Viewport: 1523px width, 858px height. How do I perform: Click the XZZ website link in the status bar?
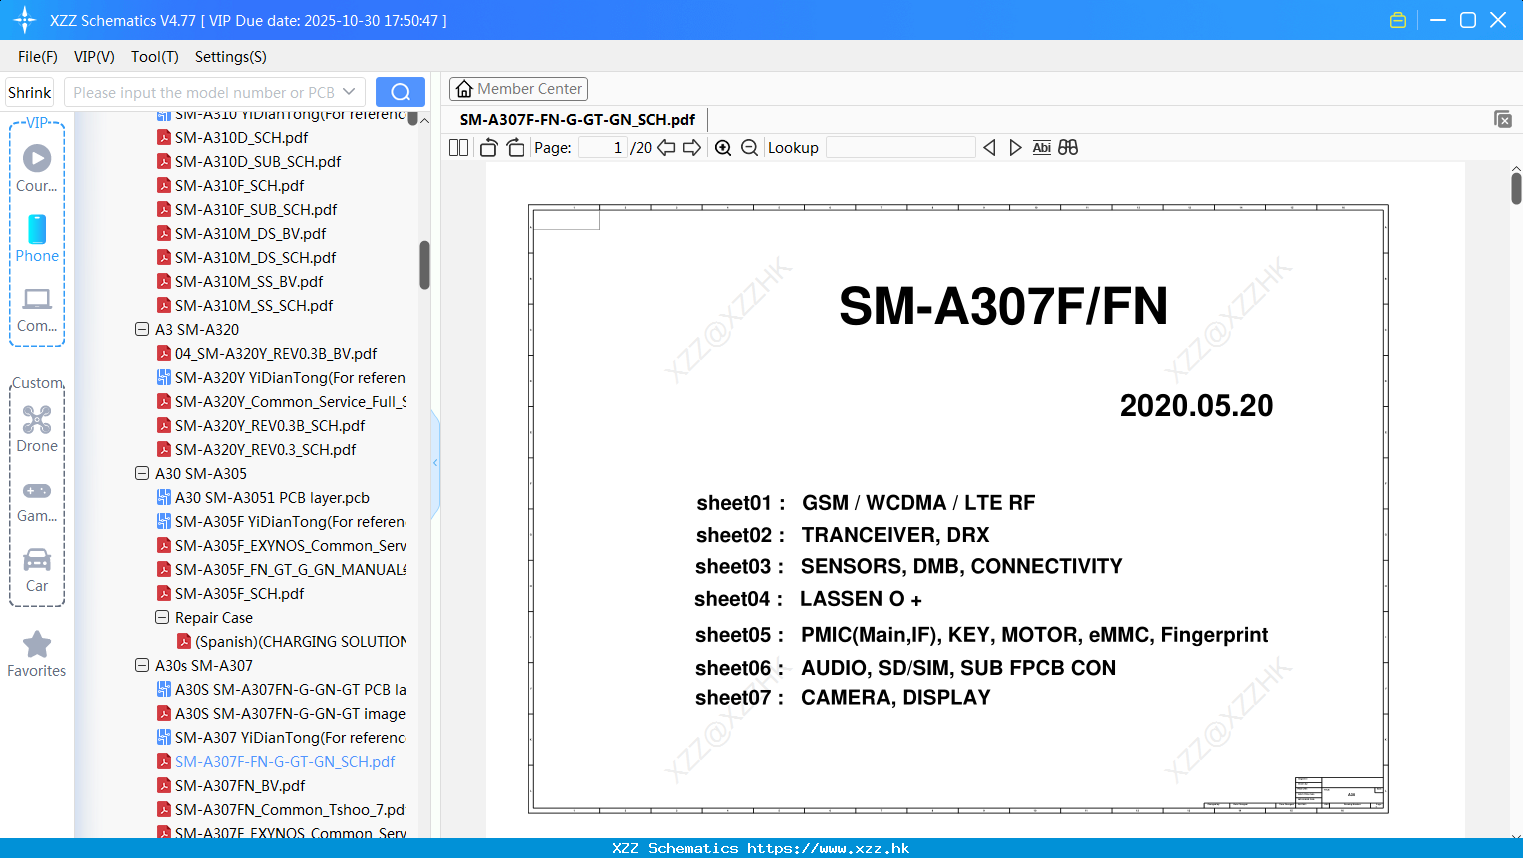coord(828,848)
